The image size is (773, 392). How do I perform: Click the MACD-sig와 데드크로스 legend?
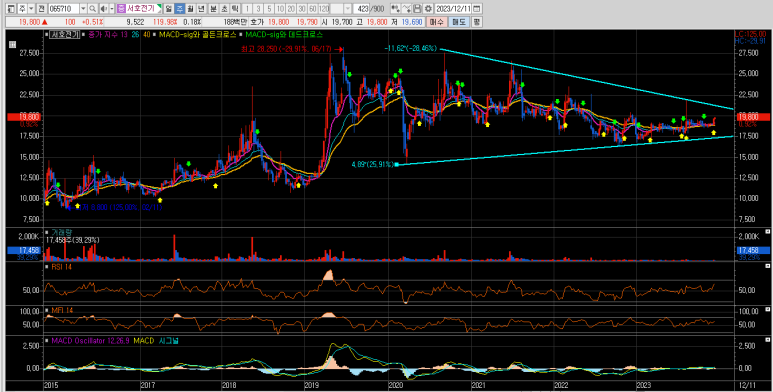284,35
